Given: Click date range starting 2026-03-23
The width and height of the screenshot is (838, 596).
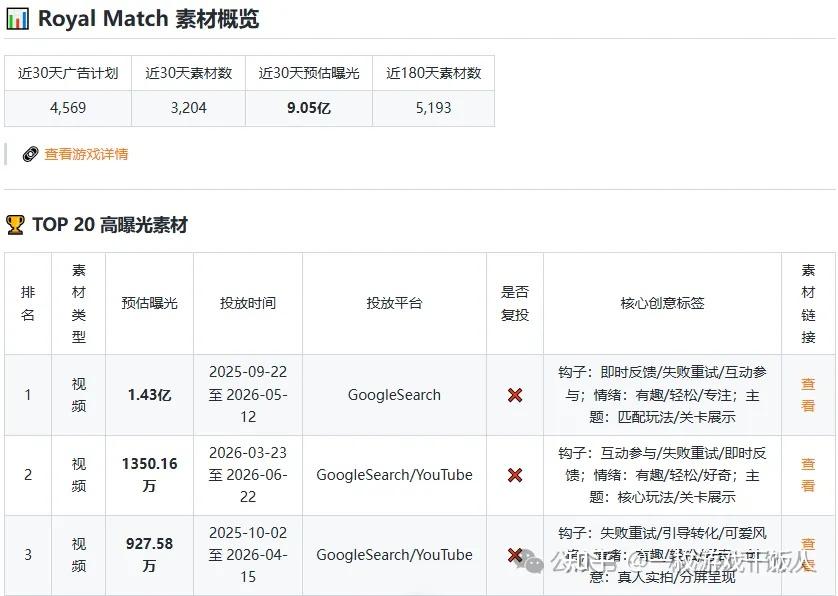Looking at the screenshot, I should pyautogui.click(x=248, y=475).
